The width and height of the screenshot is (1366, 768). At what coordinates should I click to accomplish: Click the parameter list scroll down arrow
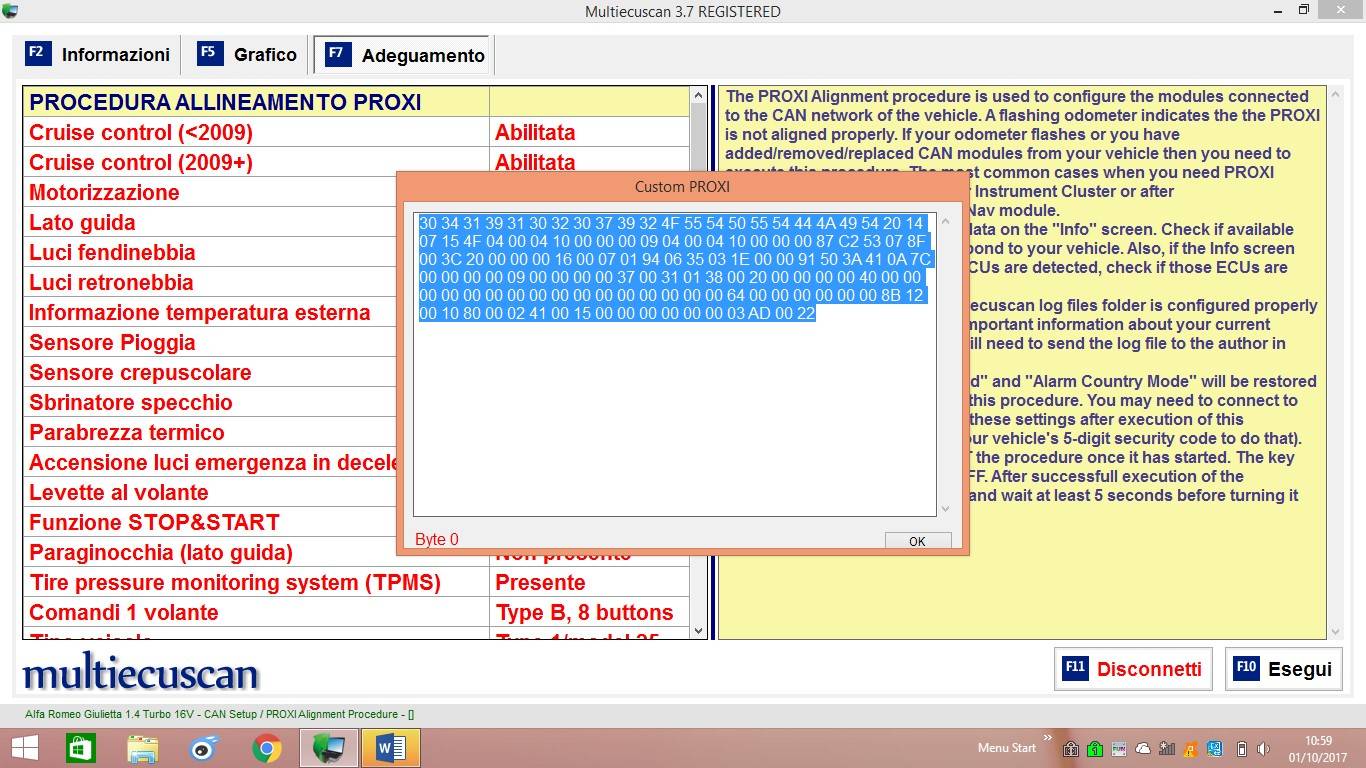point(699,631)
